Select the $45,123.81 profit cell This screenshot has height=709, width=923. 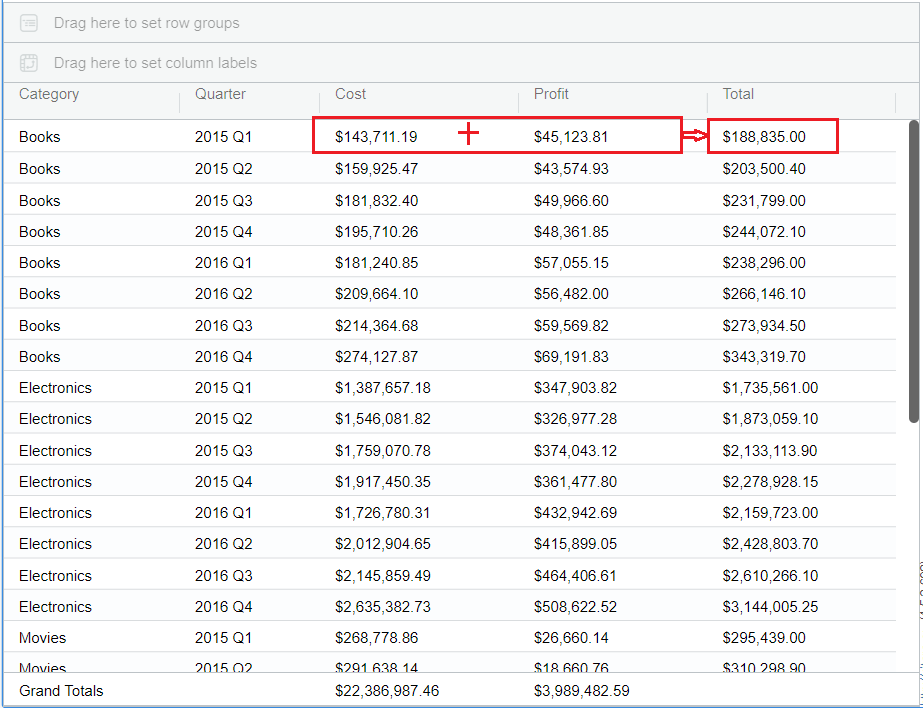[570, 137]
